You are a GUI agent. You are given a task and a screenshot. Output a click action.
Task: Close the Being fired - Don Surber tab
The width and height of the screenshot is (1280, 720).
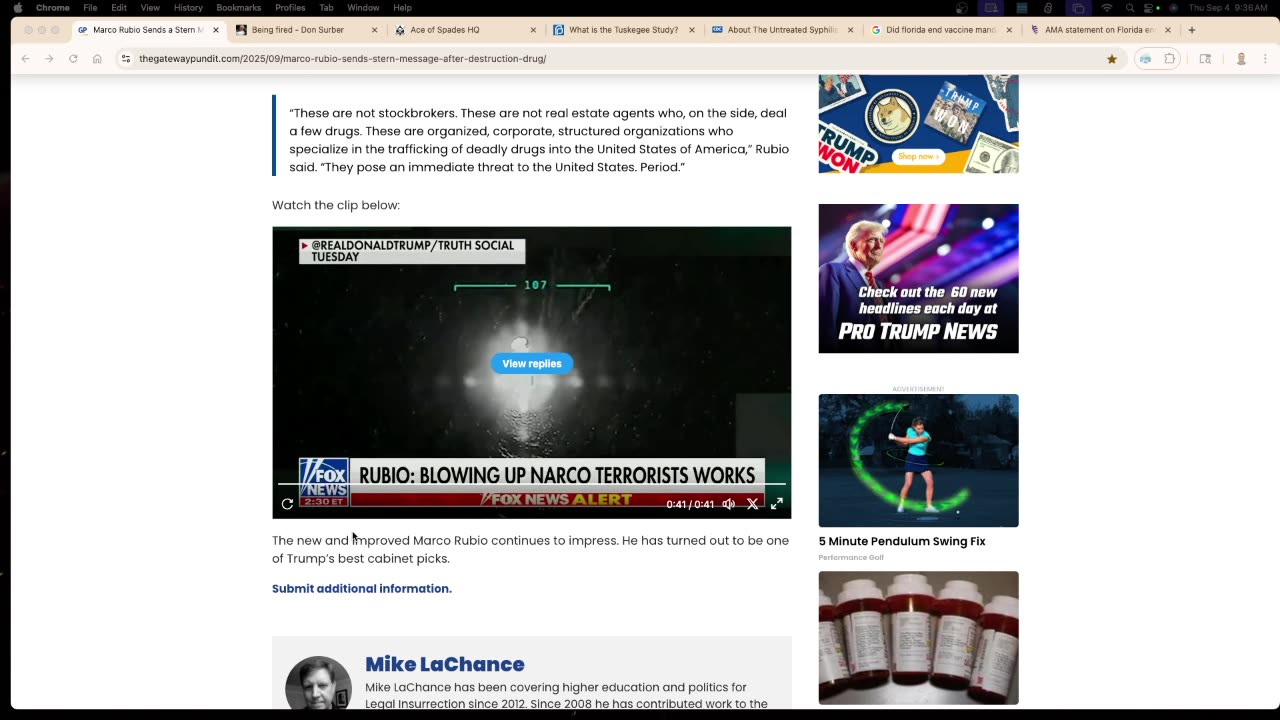[375, 30]
